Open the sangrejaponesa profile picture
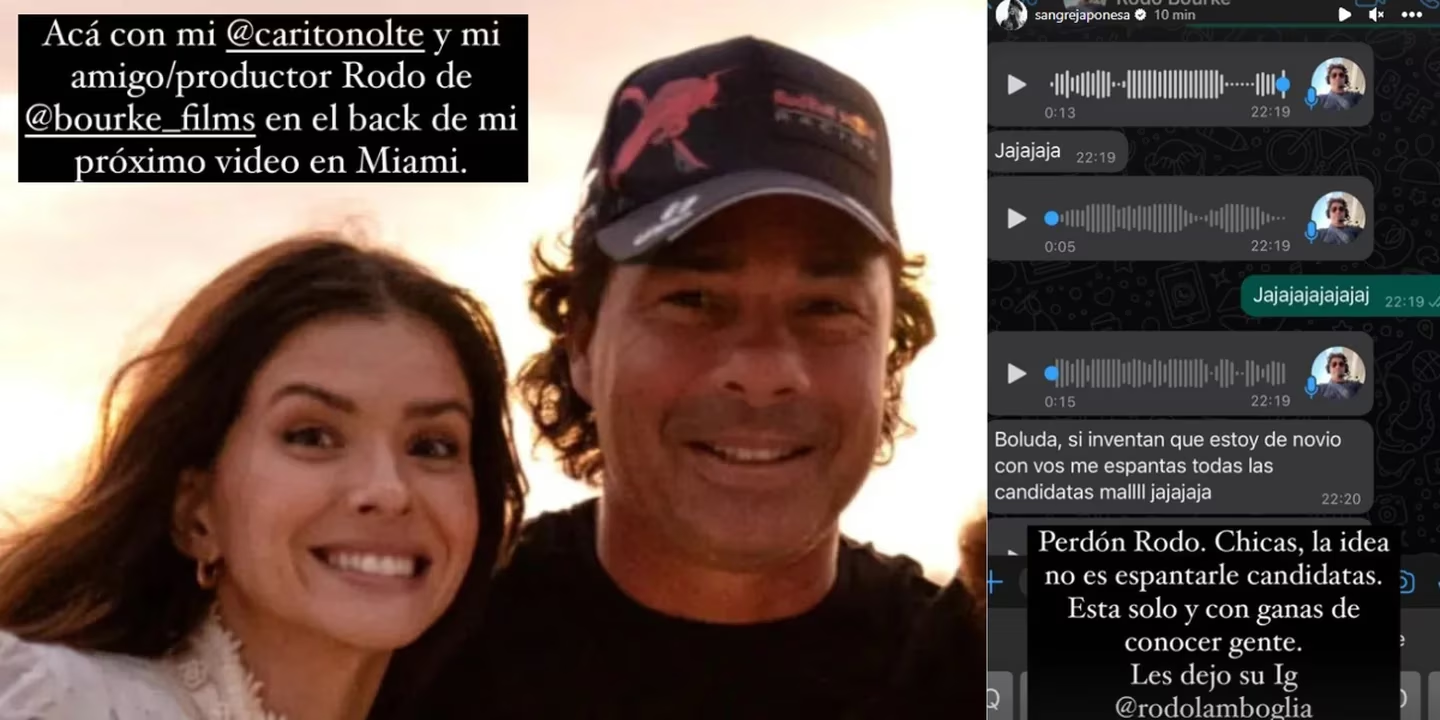This screenshot has width=1440, height=720. pyautogui.click(x=1011, y=14)
